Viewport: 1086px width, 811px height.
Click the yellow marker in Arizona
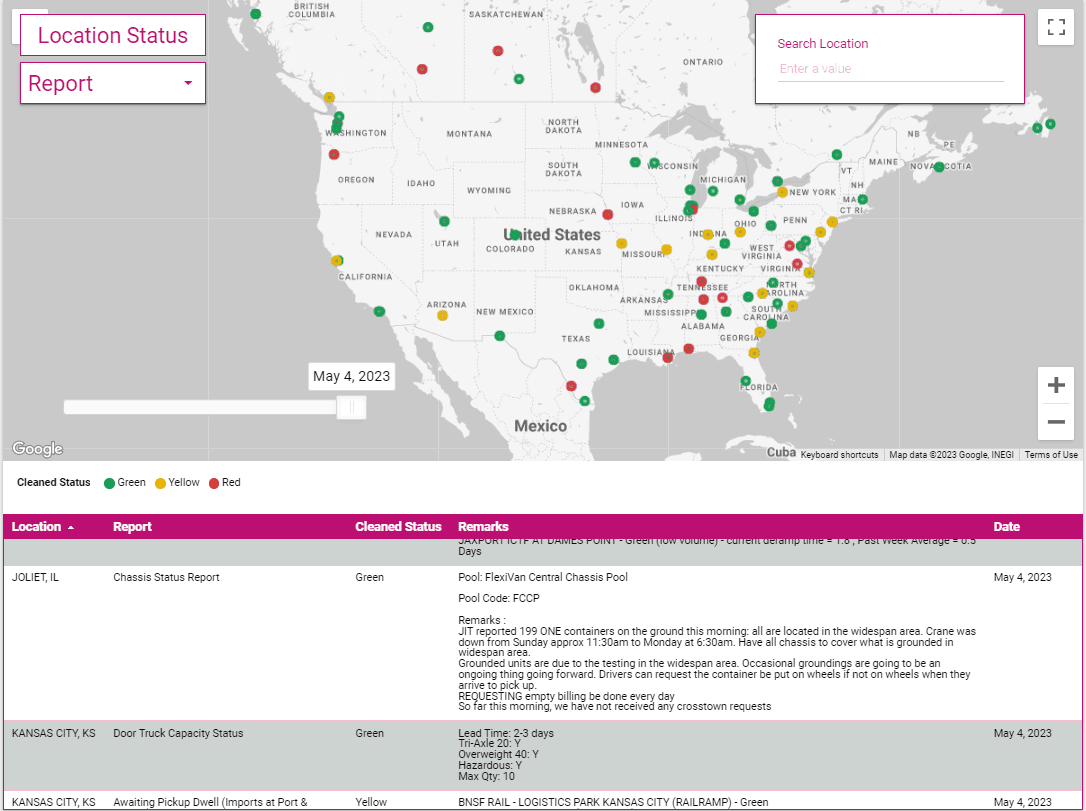pyautogui.click(x=443, y=316)
